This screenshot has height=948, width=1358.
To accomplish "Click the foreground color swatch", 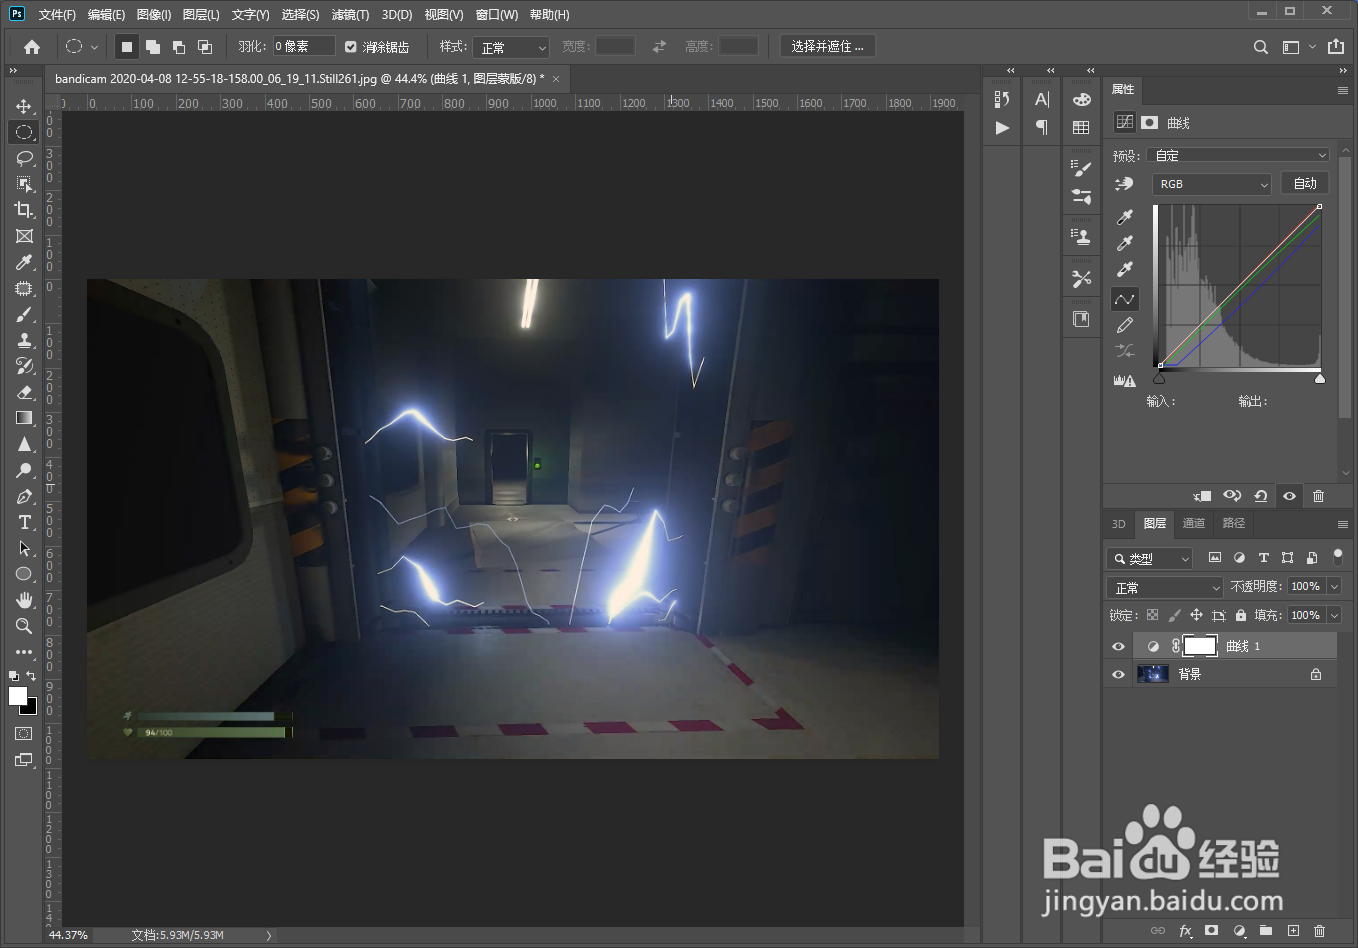I will tap(18, 696).
